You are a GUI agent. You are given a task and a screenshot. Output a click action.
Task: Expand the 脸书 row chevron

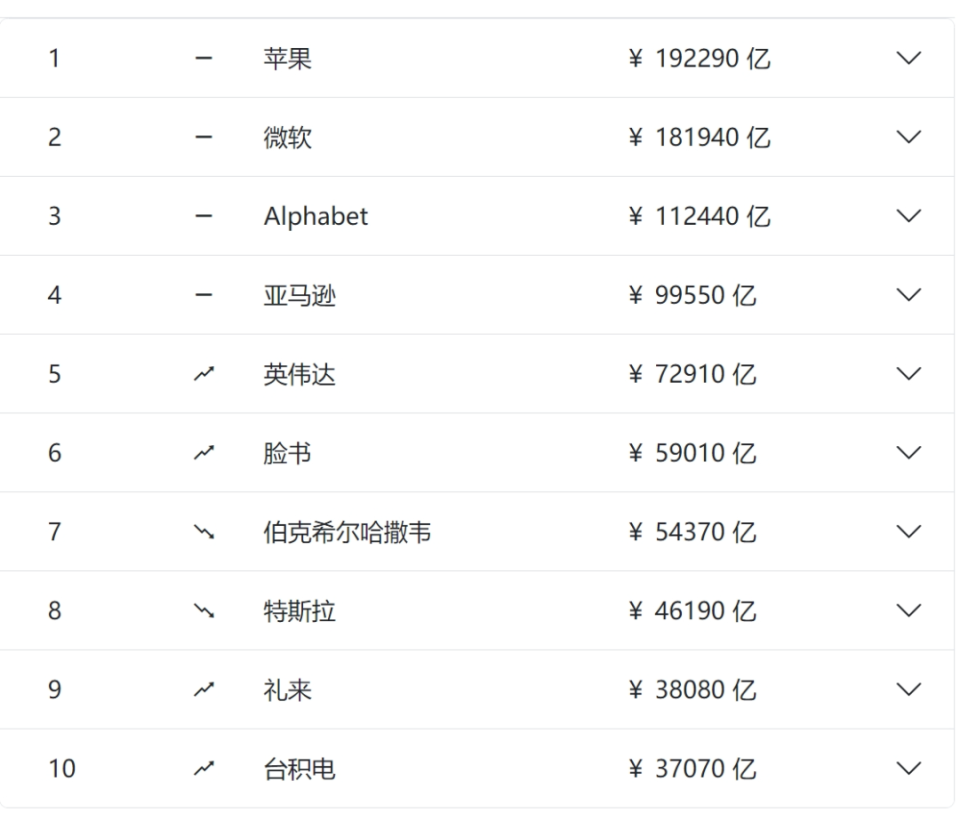point(909,453)
